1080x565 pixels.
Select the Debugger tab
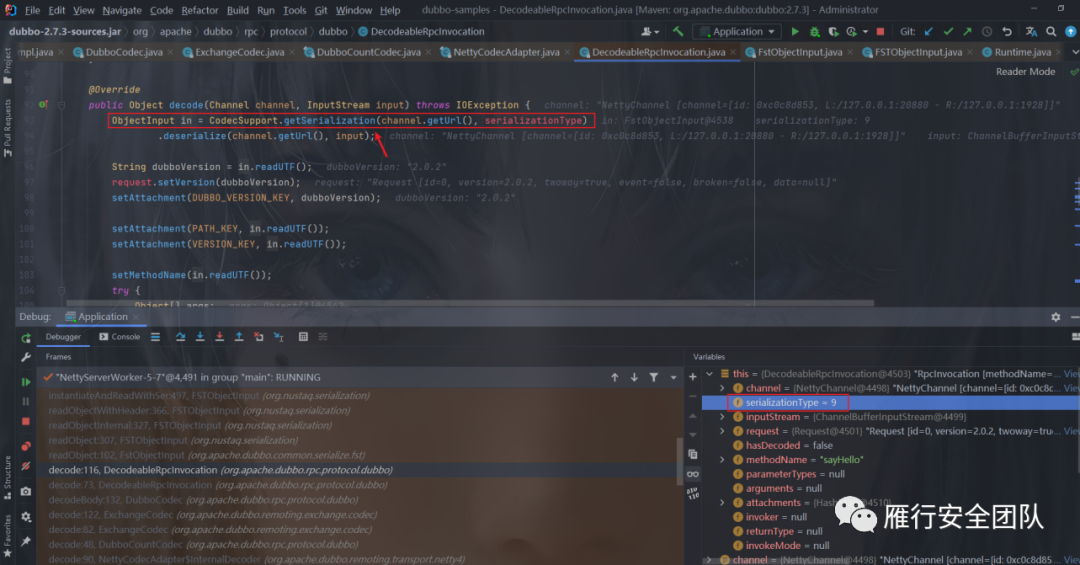point(63,337)
